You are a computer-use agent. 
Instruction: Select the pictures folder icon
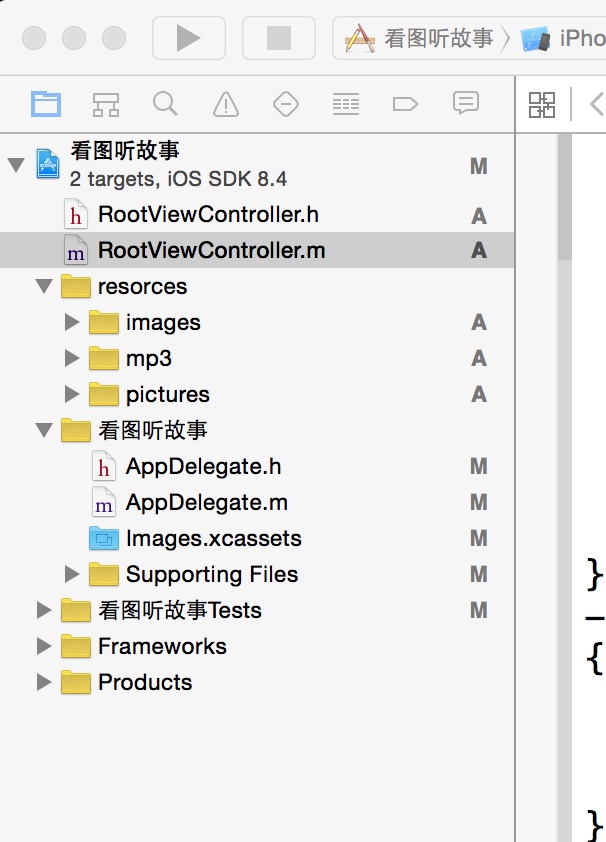coord(104,394)
